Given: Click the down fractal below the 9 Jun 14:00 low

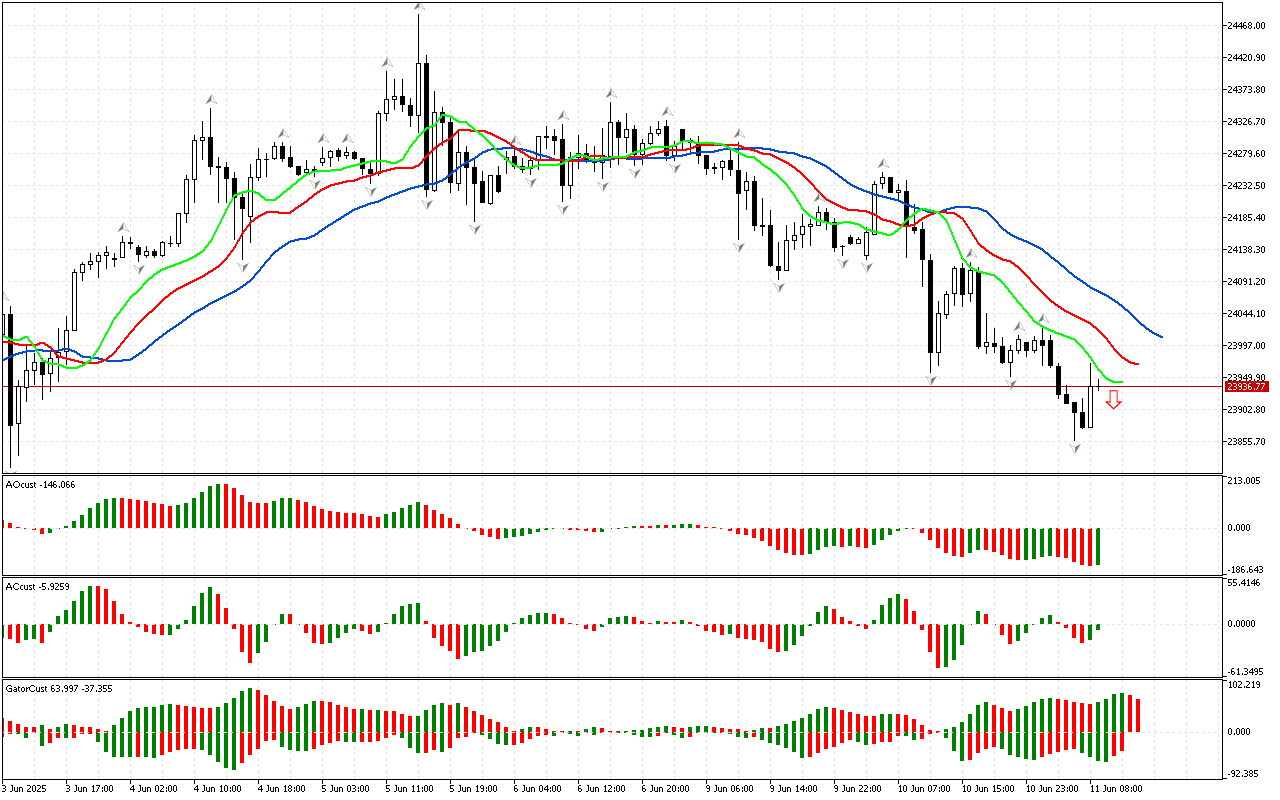Looking at the screenshot, I should (777, 286).
